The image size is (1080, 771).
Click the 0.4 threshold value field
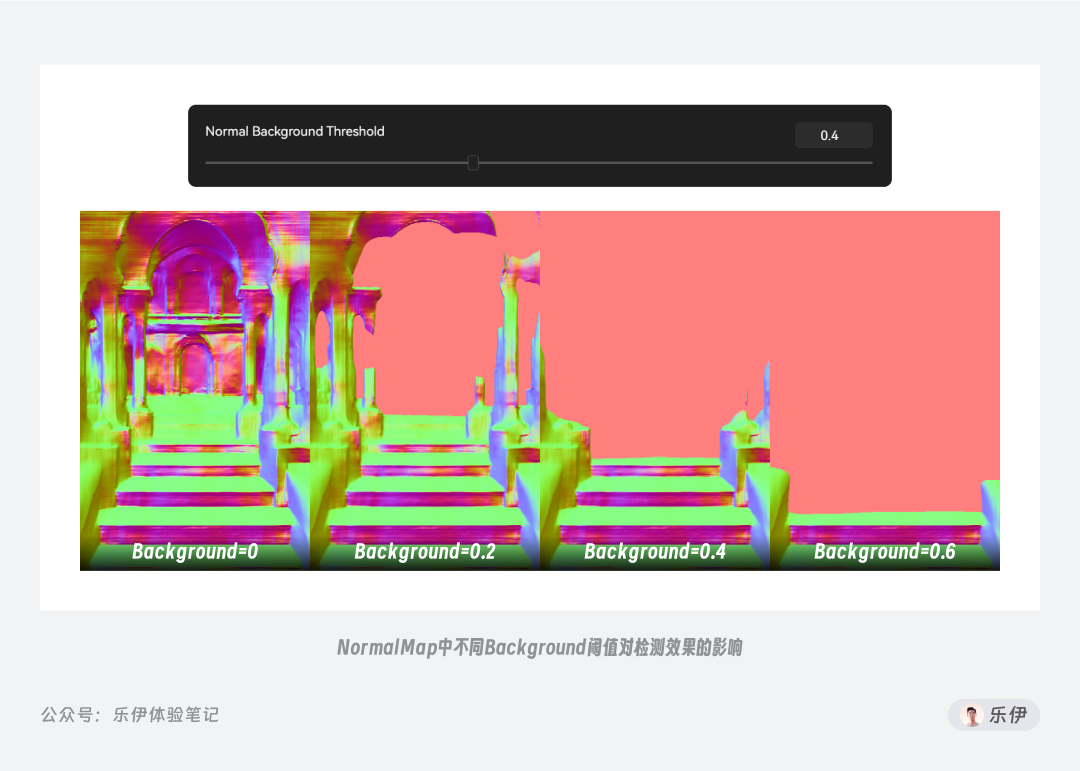833,135
